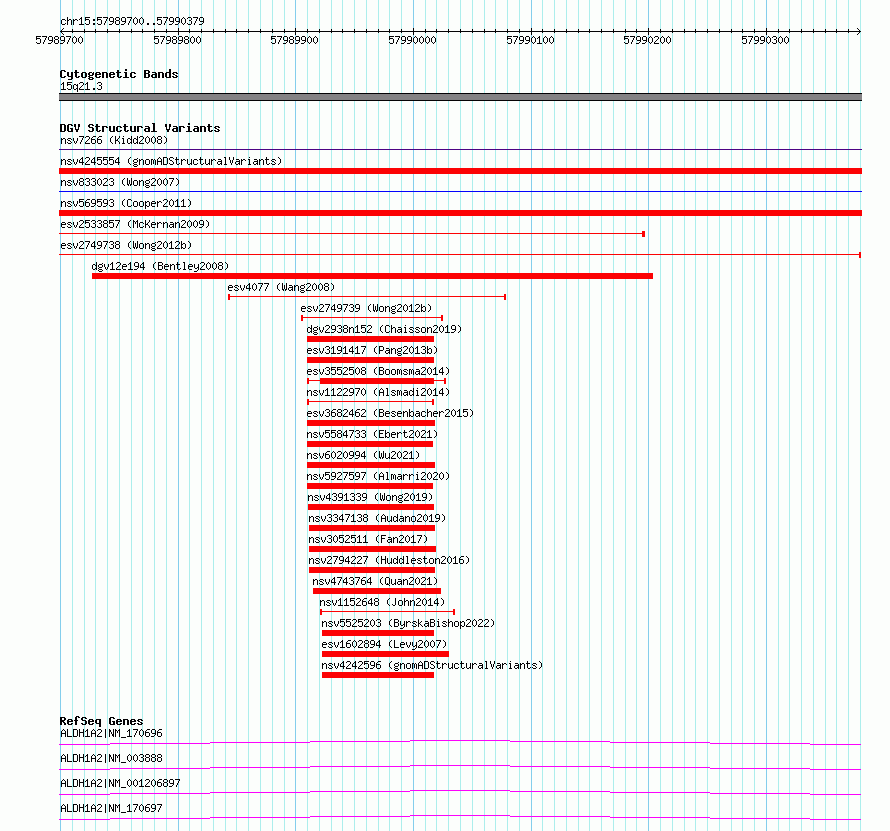Image resolution: width=890 pixels, height=831 pixels.
Task: Click the red bar under nsv4743764 label
Action: pos(377,591)
